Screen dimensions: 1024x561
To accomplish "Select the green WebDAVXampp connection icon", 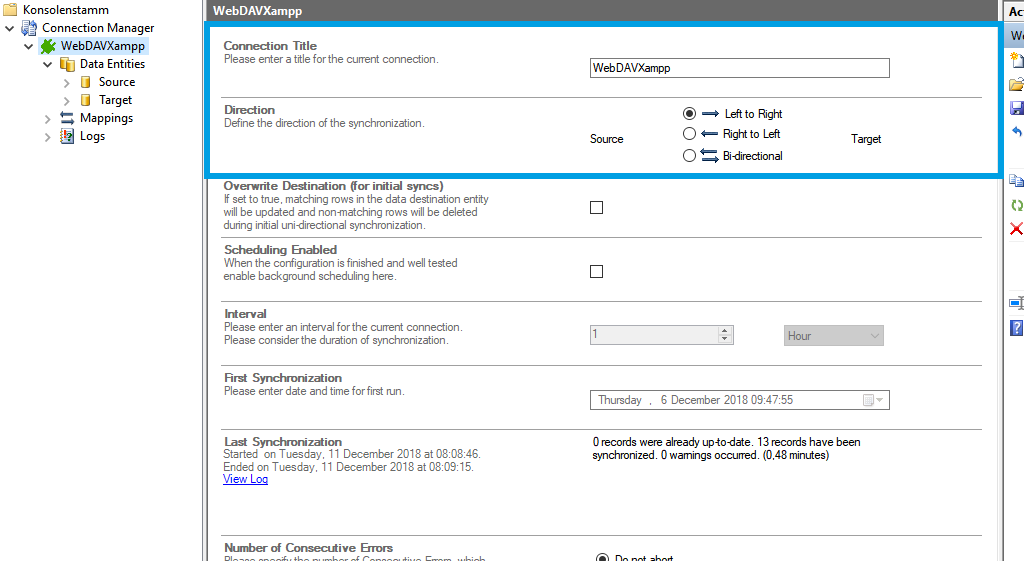I will [48, 46].
